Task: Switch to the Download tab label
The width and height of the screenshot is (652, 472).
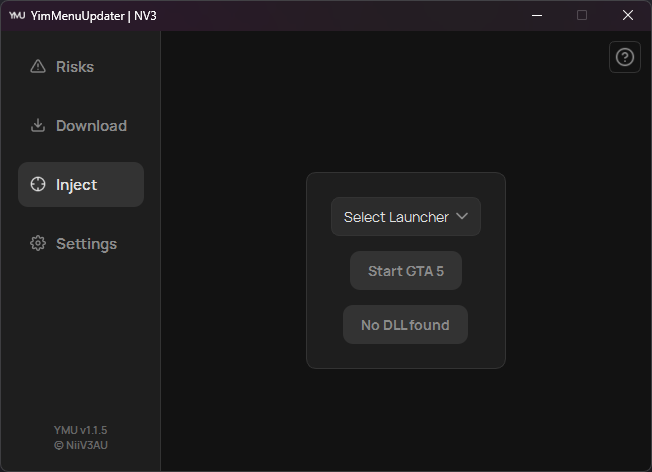Action: coord(91,126)
